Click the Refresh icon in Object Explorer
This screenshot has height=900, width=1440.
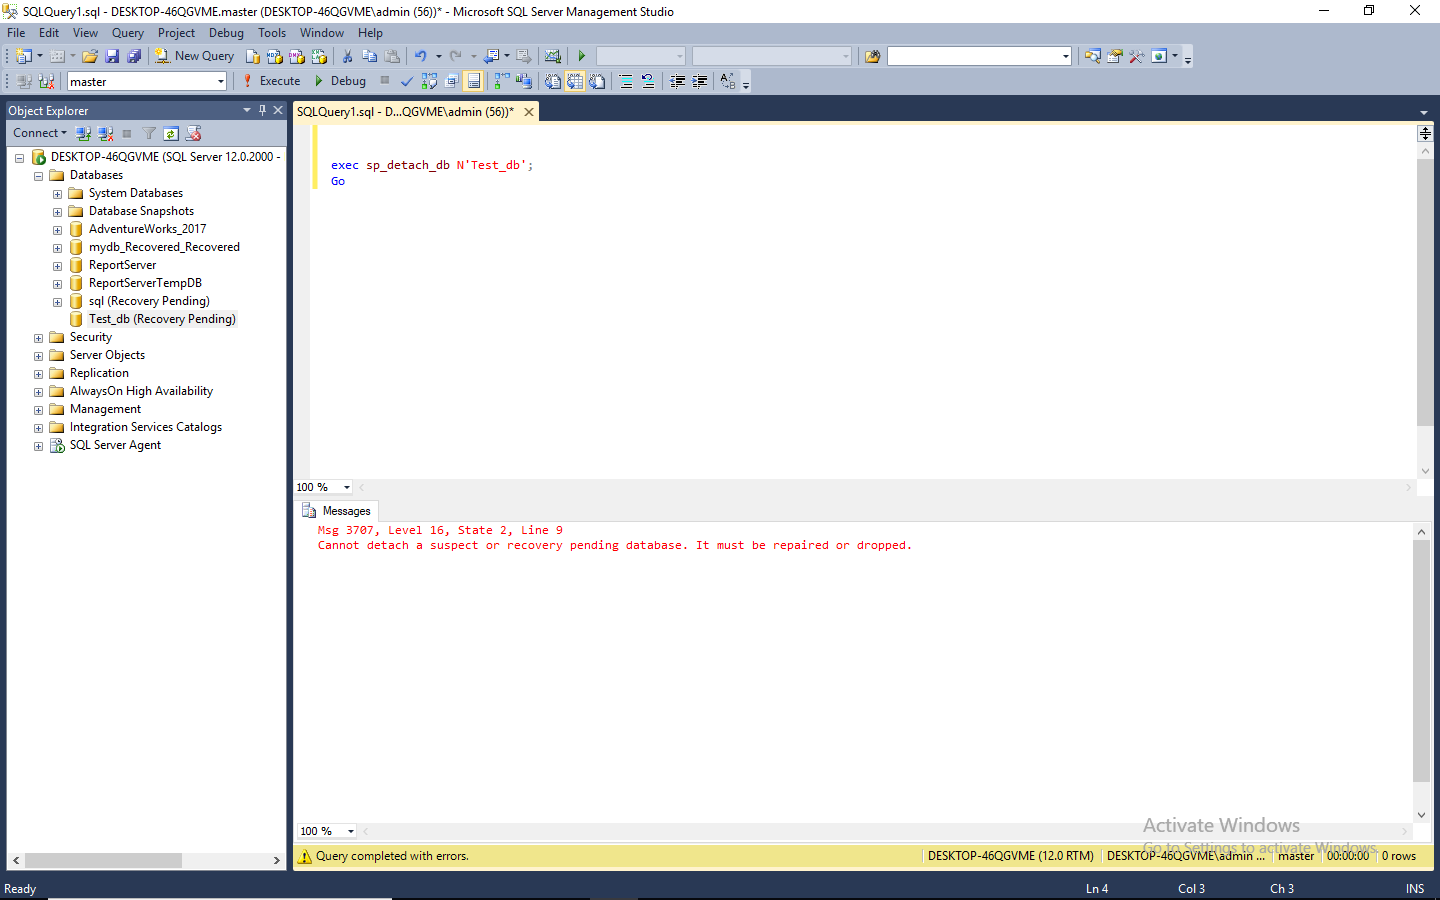171,133
